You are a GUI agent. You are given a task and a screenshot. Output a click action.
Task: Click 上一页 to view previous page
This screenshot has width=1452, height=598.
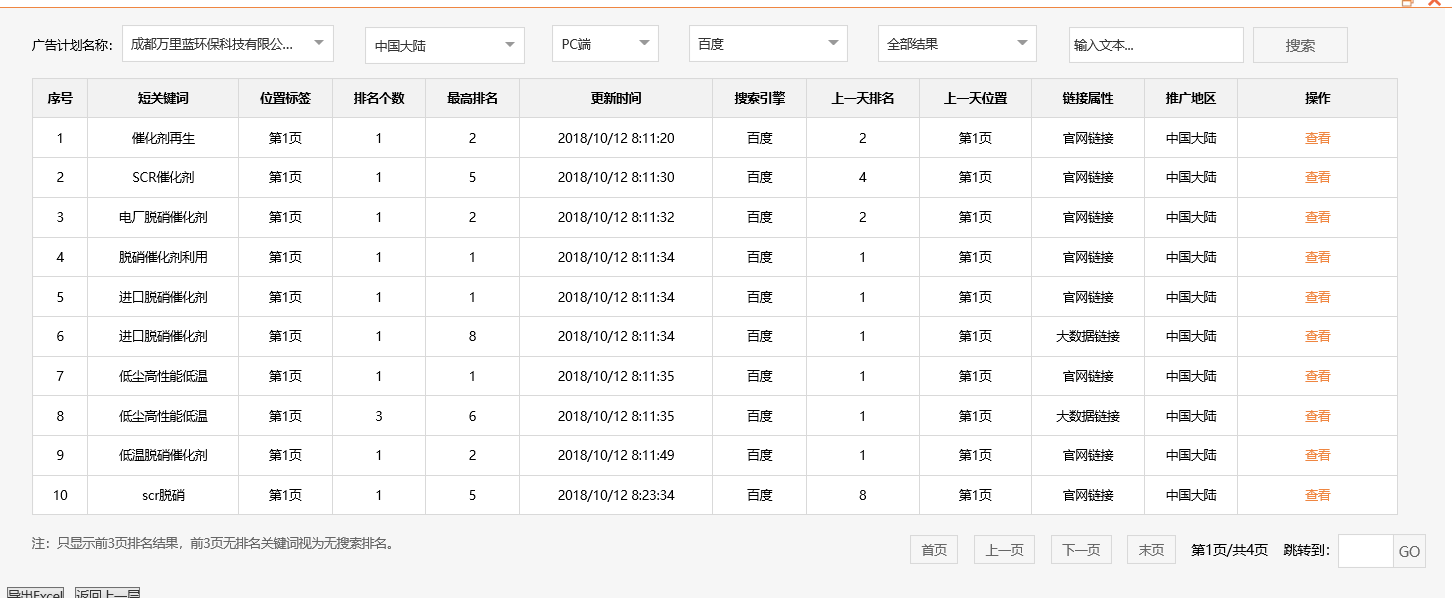pyautogui.click(x=1004, y=549)
